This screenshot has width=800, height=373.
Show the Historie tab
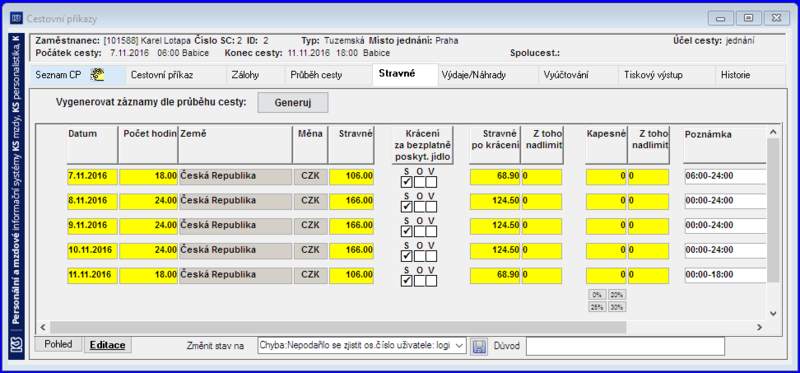click(x=750, y=75)
